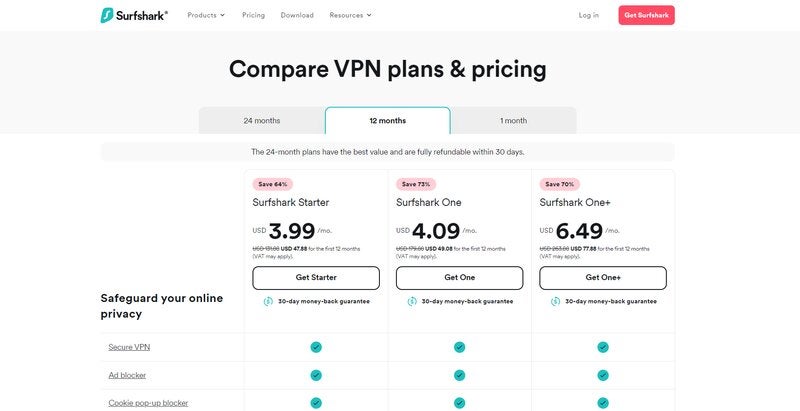Click Ad blocker checkmark in One column
The image size is (800, 411).
point(460,375)
